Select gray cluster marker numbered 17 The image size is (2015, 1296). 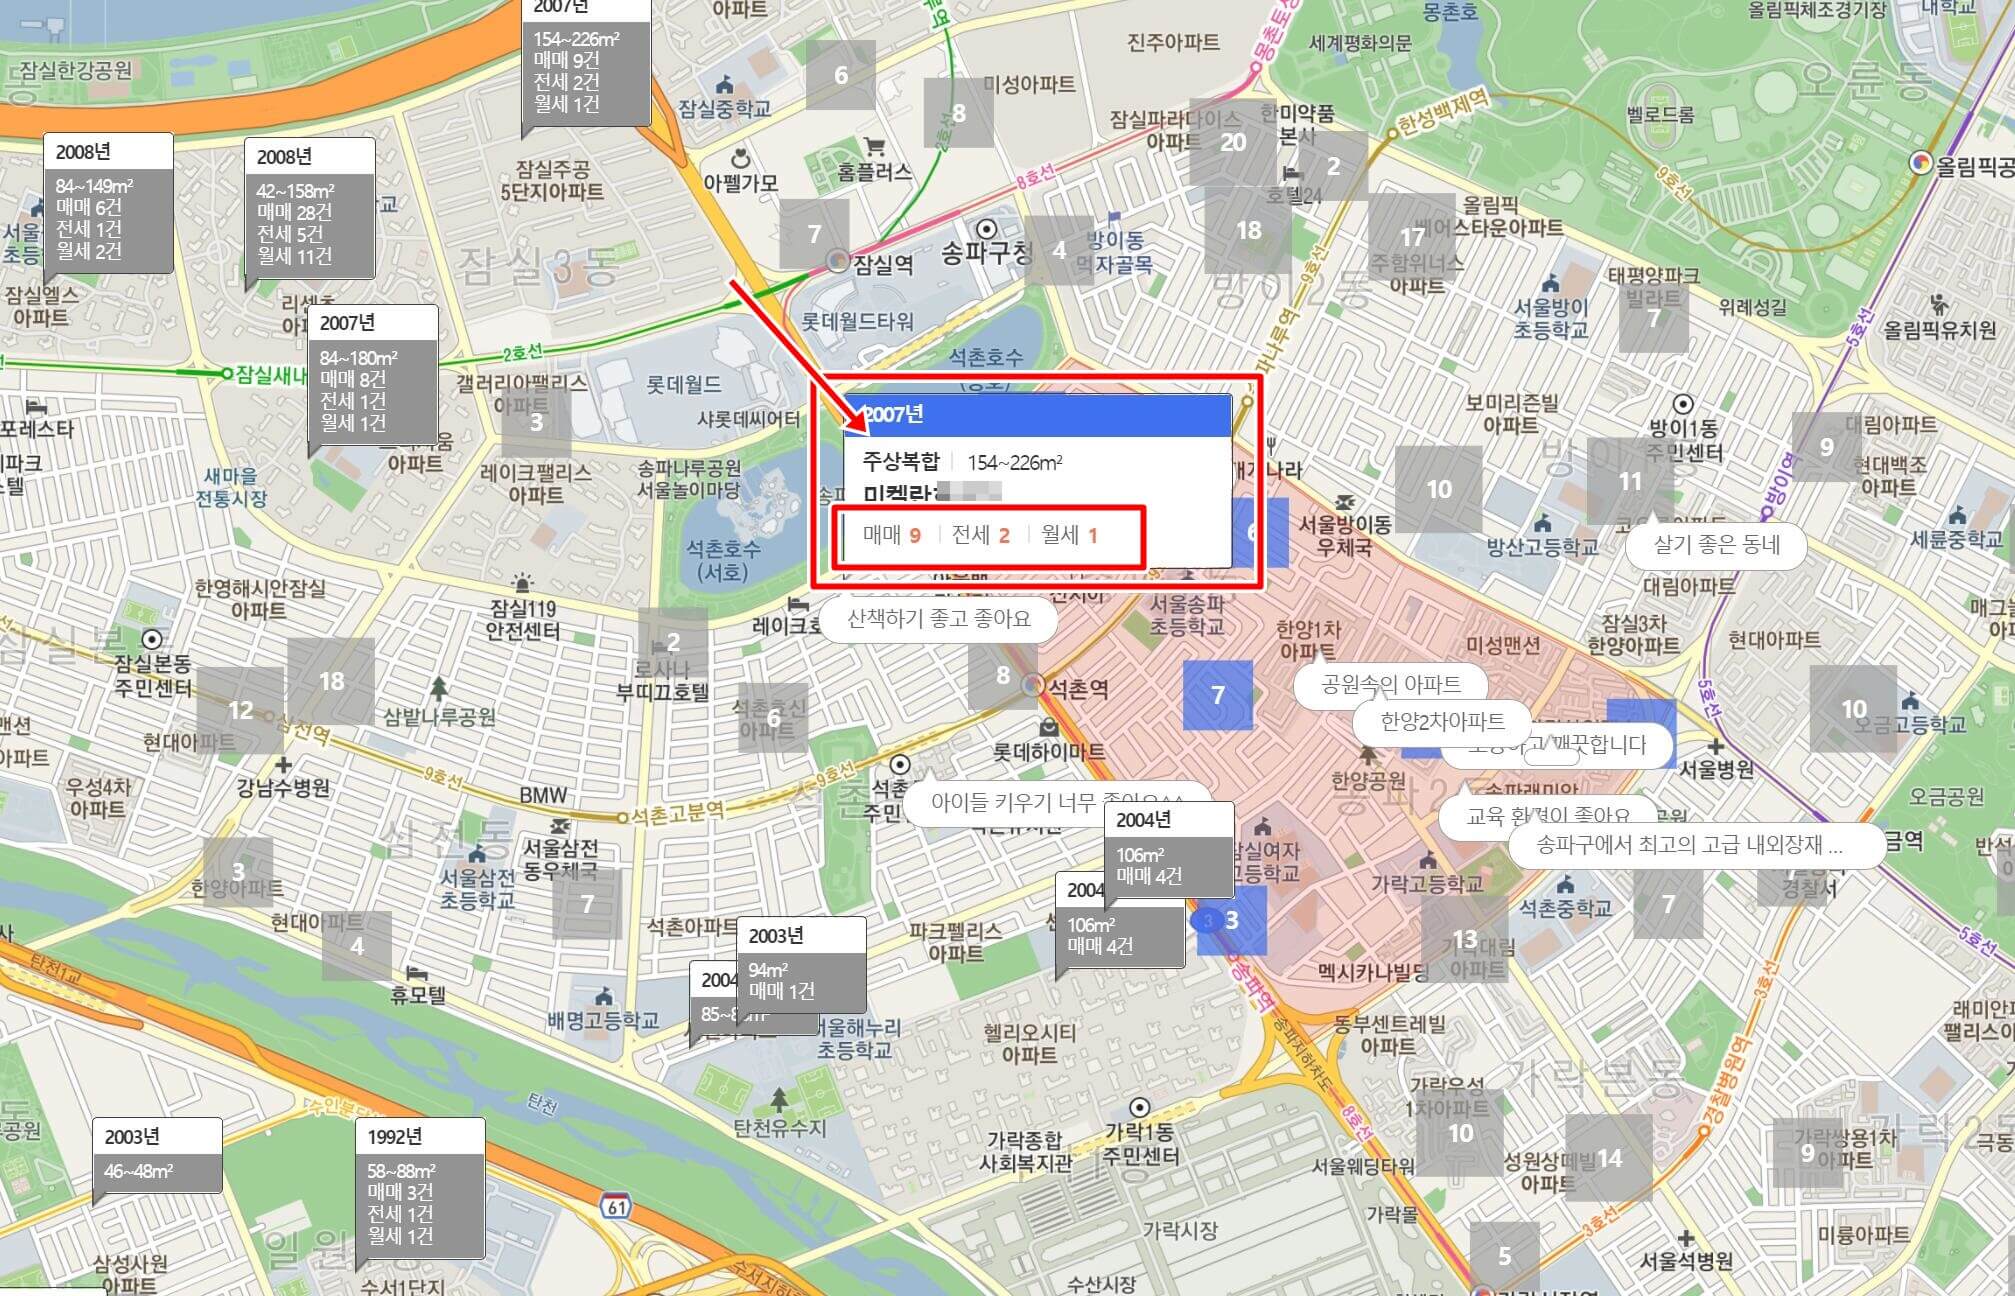coord(1411,237)
